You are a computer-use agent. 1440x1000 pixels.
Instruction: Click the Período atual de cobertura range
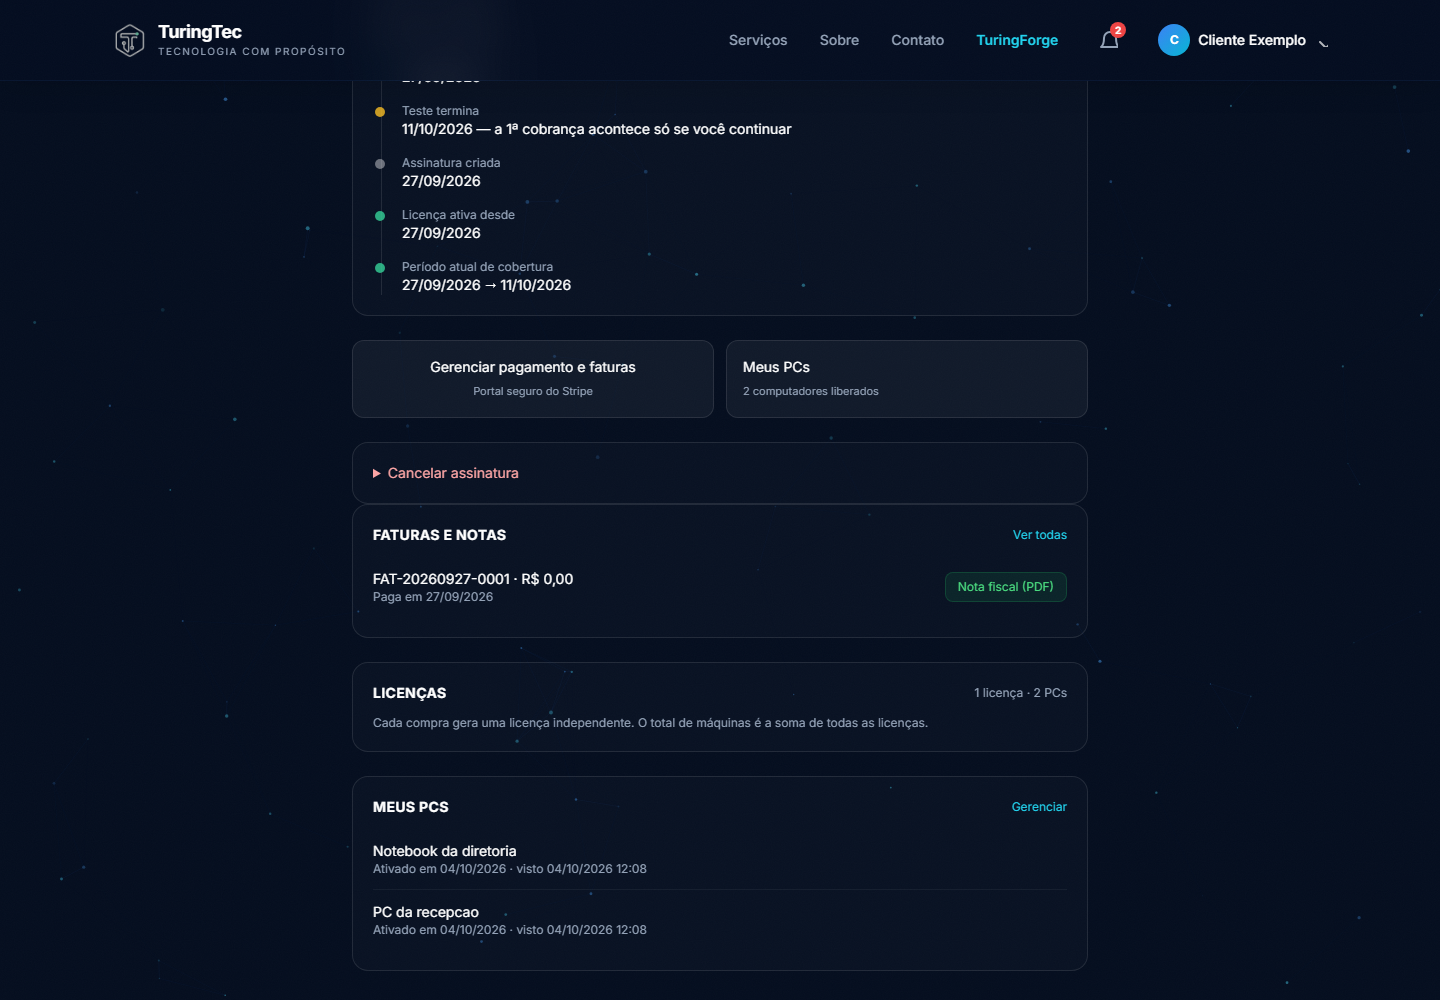click(486, 285)
